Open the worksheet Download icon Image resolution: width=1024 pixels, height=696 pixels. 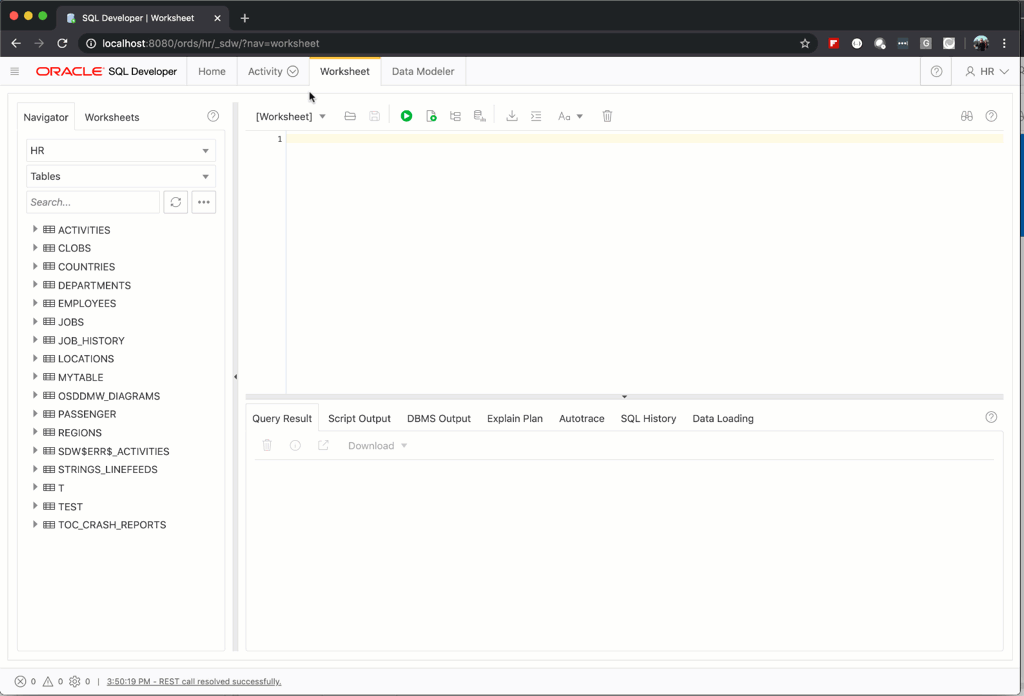[x=512, y=116]
